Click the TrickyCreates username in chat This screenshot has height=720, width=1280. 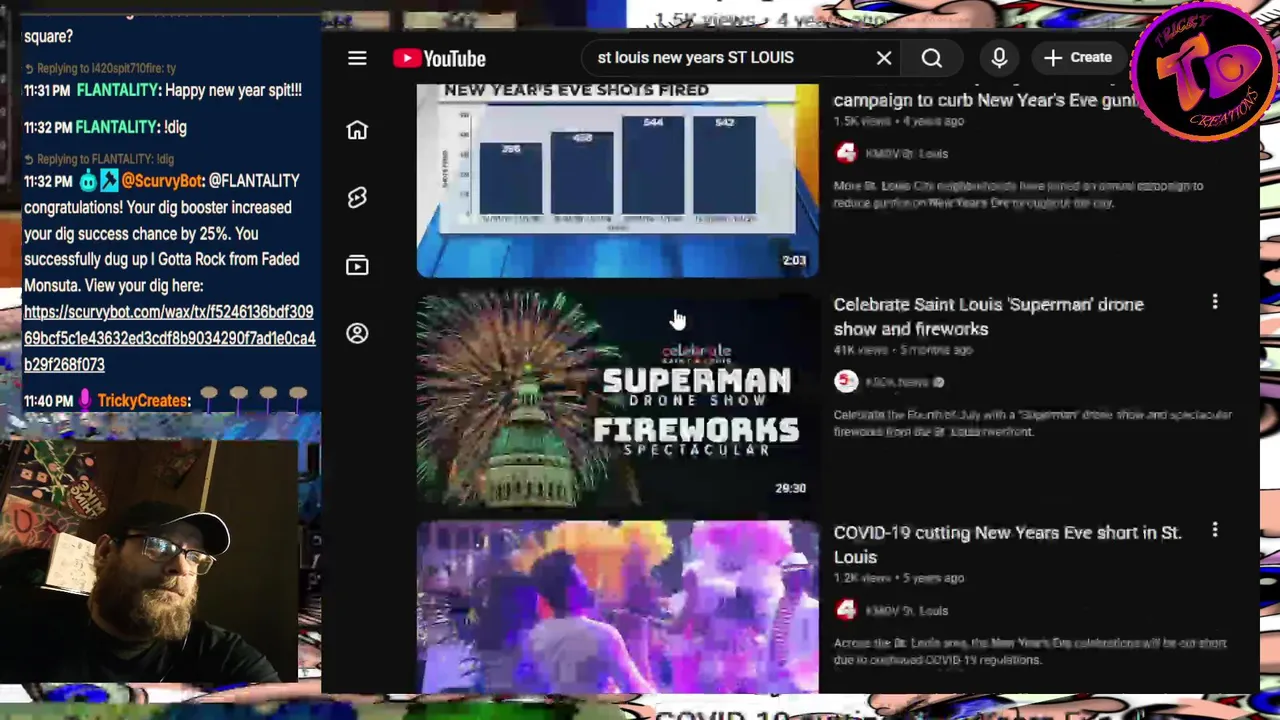[x=143, y=400]
